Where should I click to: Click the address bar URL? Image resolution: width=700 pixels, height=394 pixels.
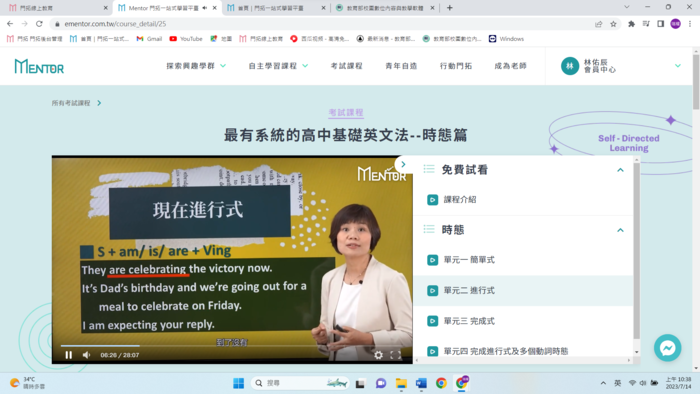click(x=115, y=24)
